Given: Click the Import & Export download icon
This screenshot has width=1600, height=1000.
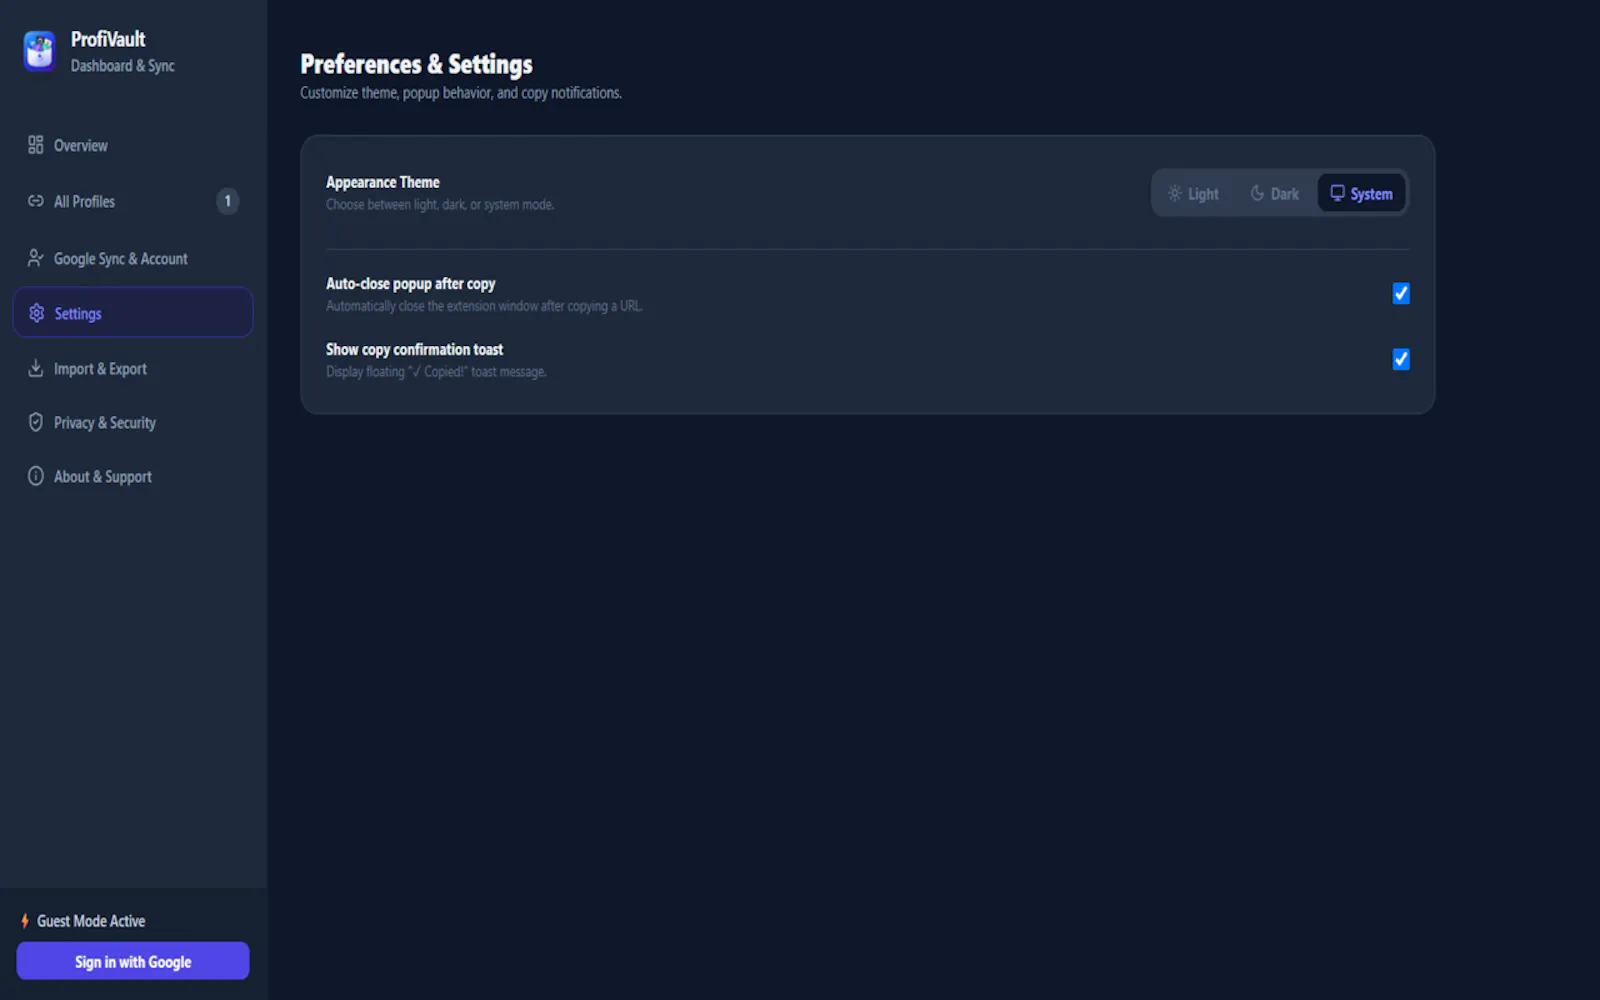Looking at the screenshot, I should (36, 368).
